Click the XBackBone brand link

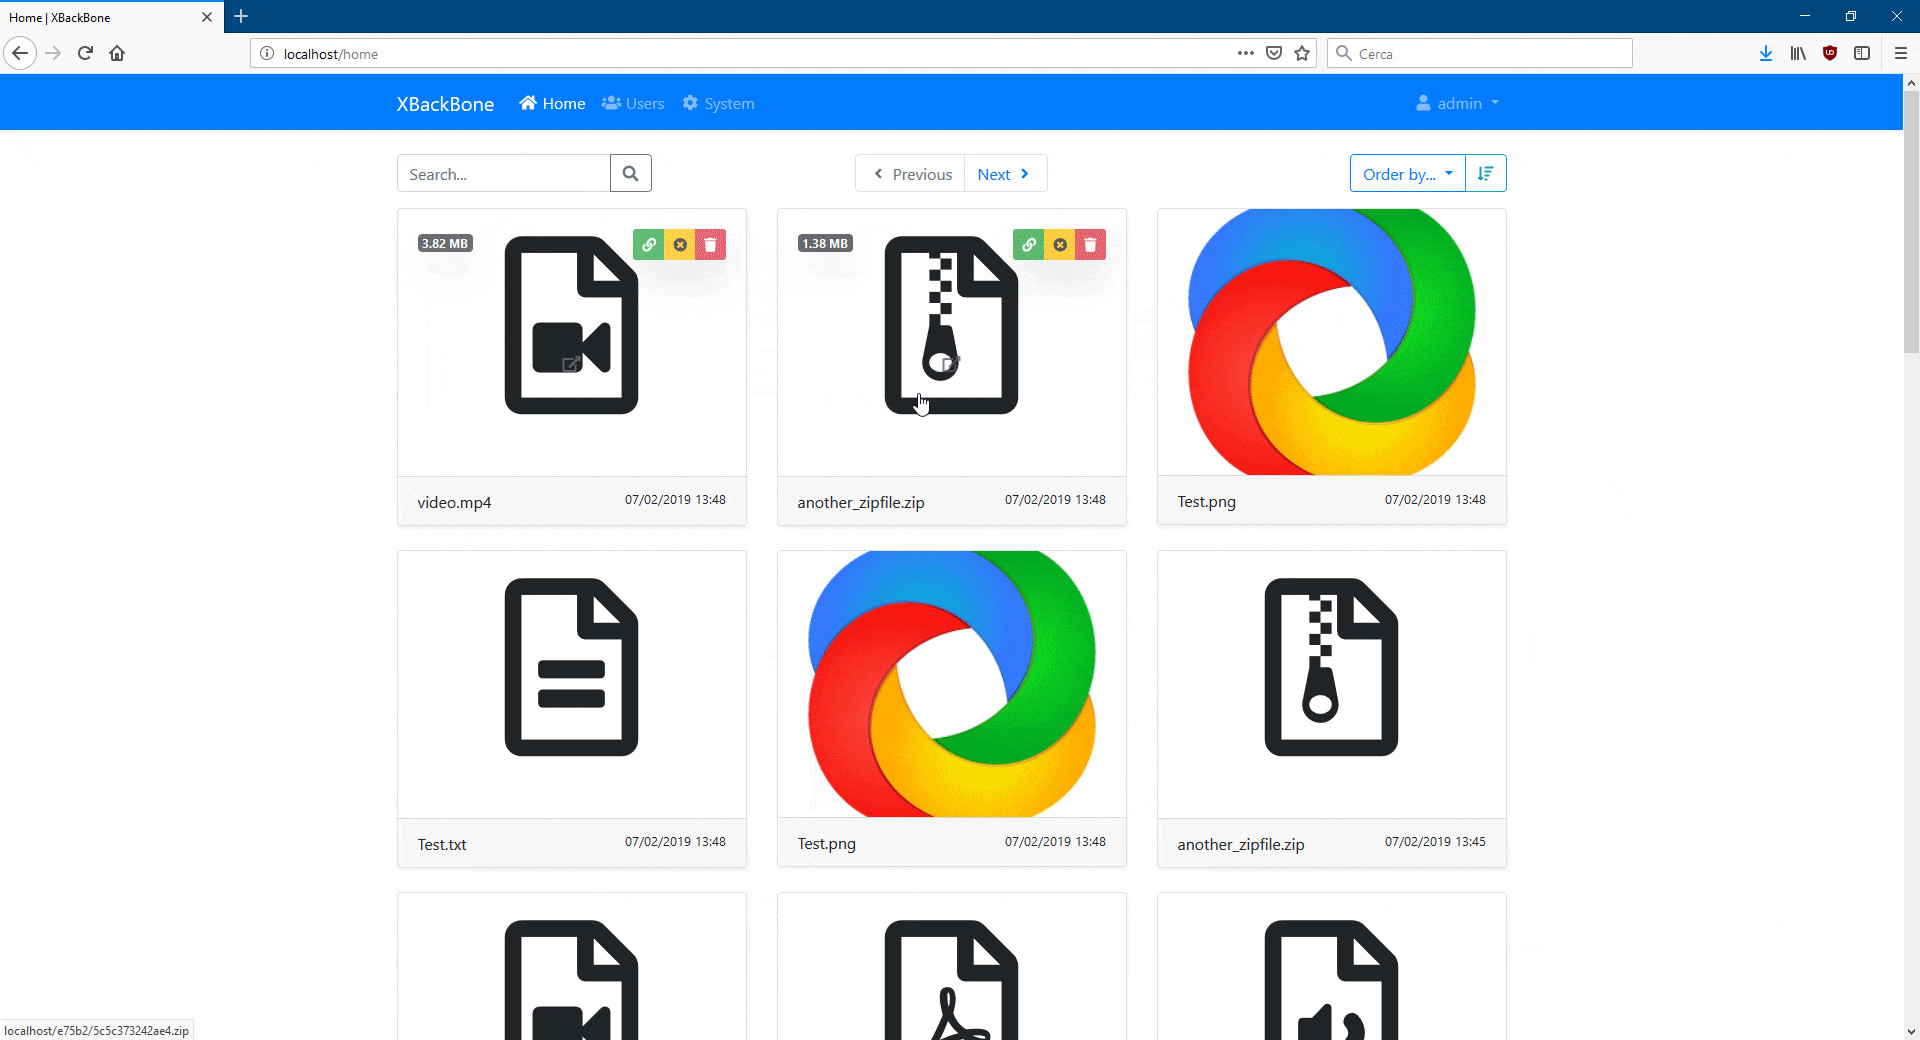click(x=445, y=104)
